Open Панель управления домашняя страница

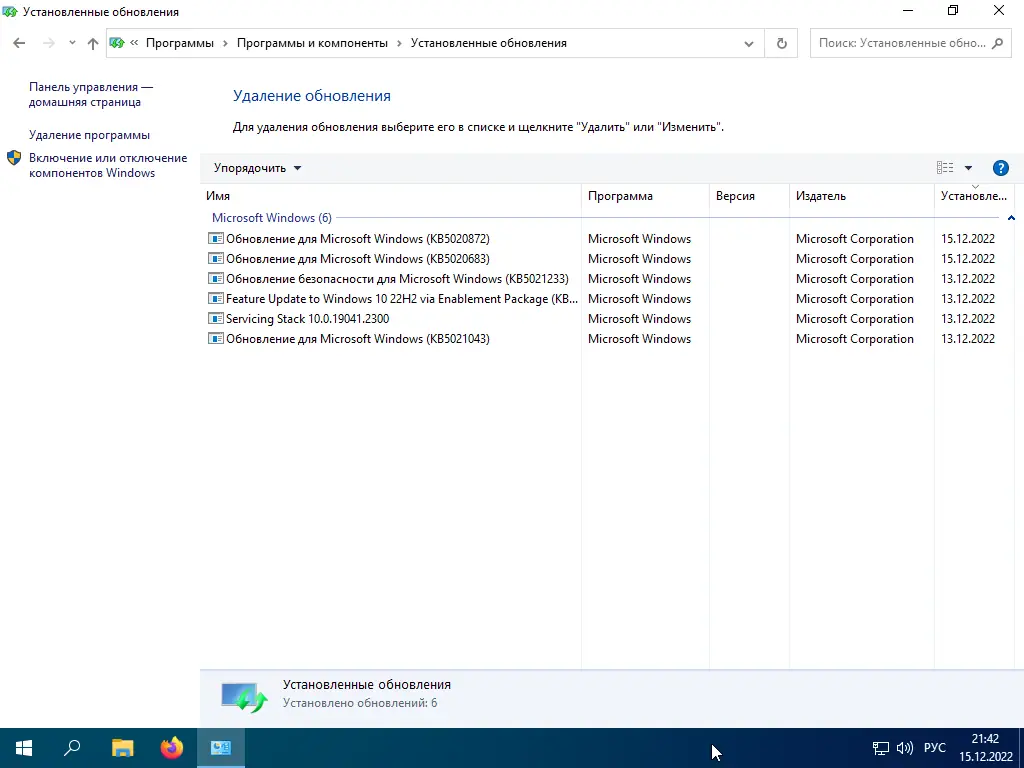[91, 95]
